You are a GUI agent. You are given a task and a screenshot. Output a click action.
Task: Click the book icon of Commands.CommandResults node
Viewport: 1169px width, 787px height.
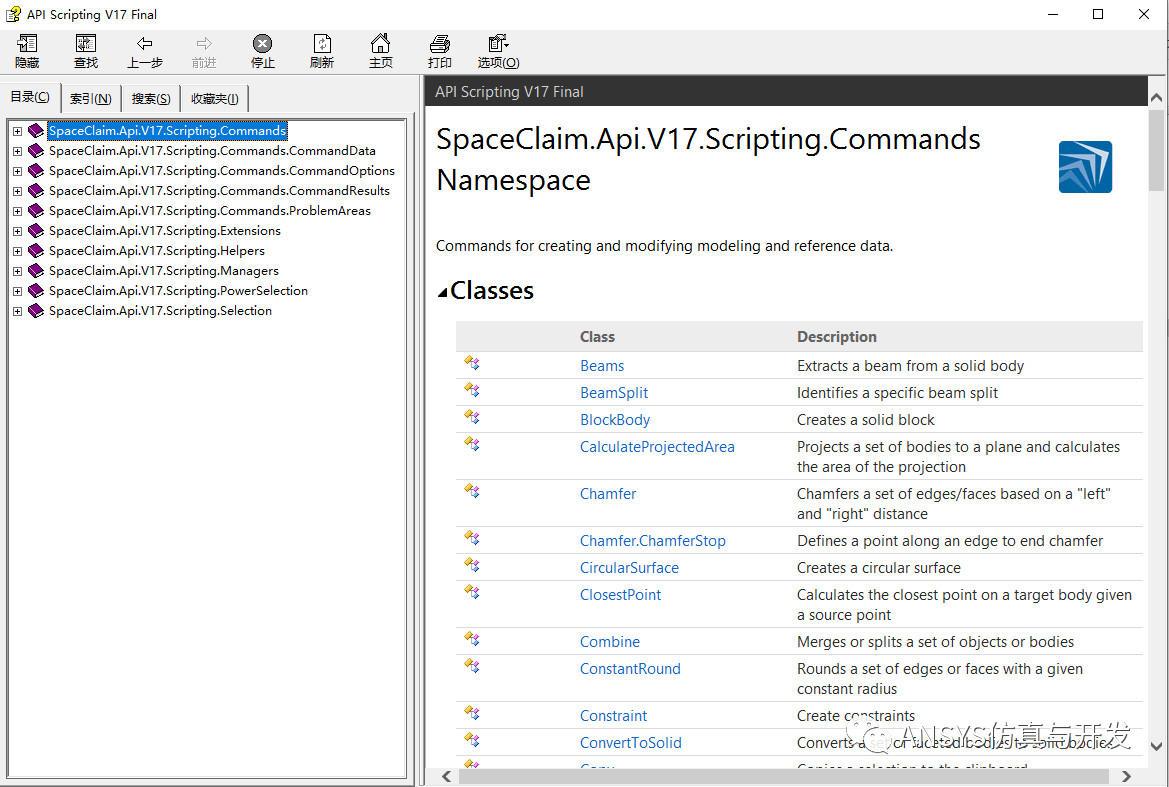coord(36,191)
